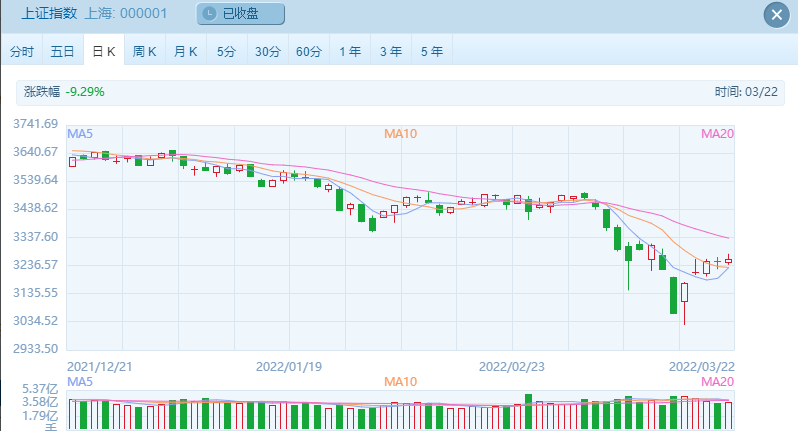Screen dimensions: 798x431
Task: Click the 3640.67 price axis label
Action: 36,152
